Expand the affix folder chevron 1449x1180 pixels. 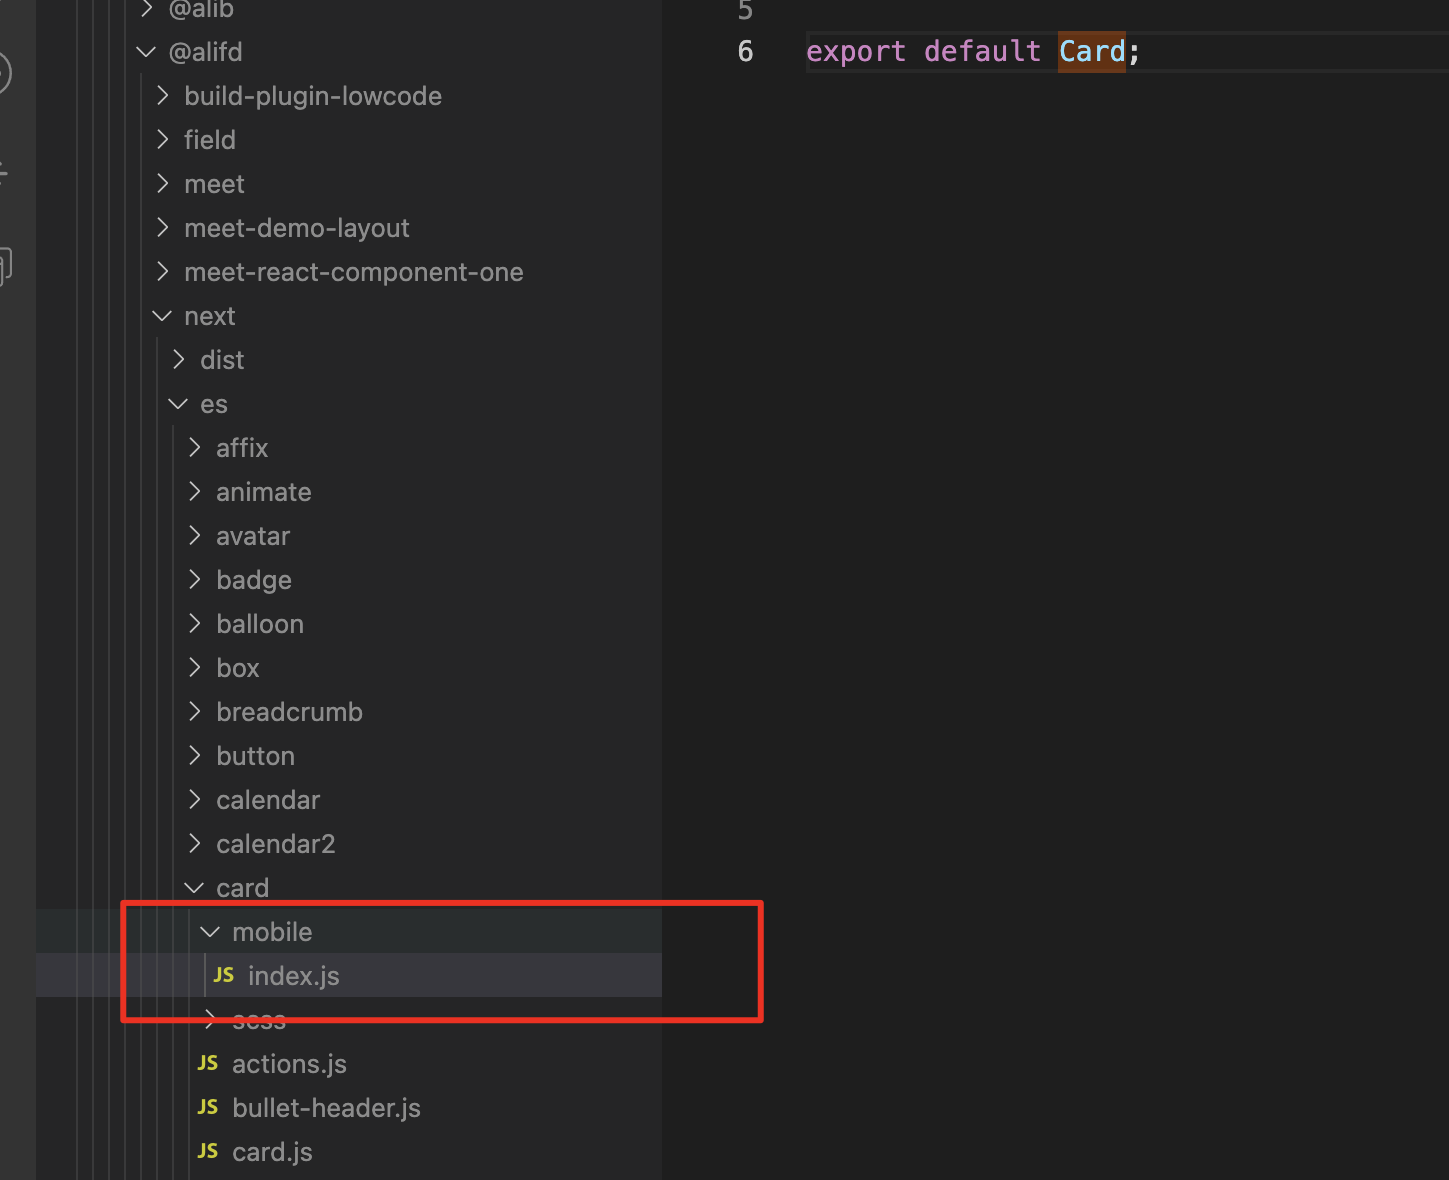coord(194,448)
